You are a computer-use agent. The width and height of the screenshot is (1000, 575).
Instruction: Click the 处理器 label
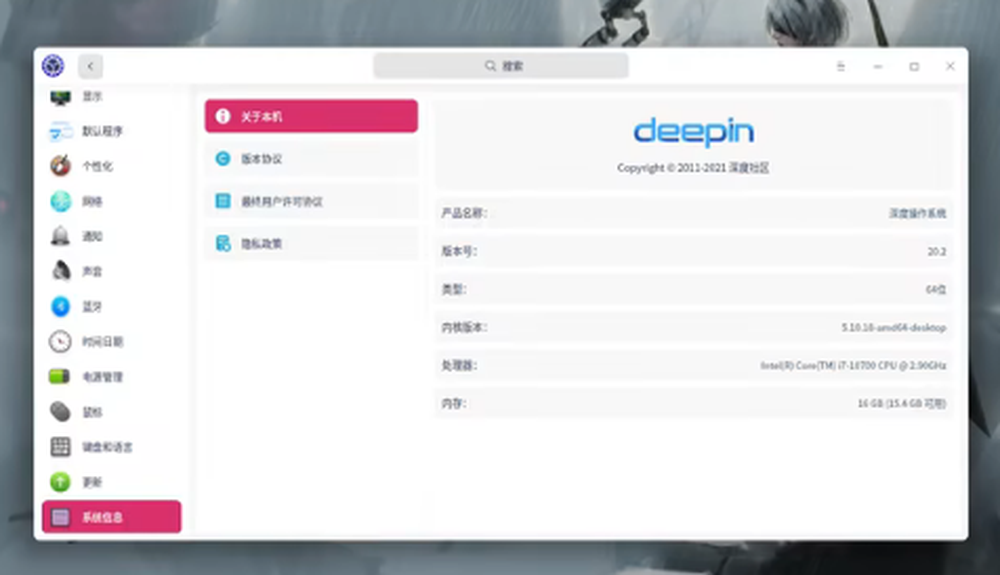[459, 365]
